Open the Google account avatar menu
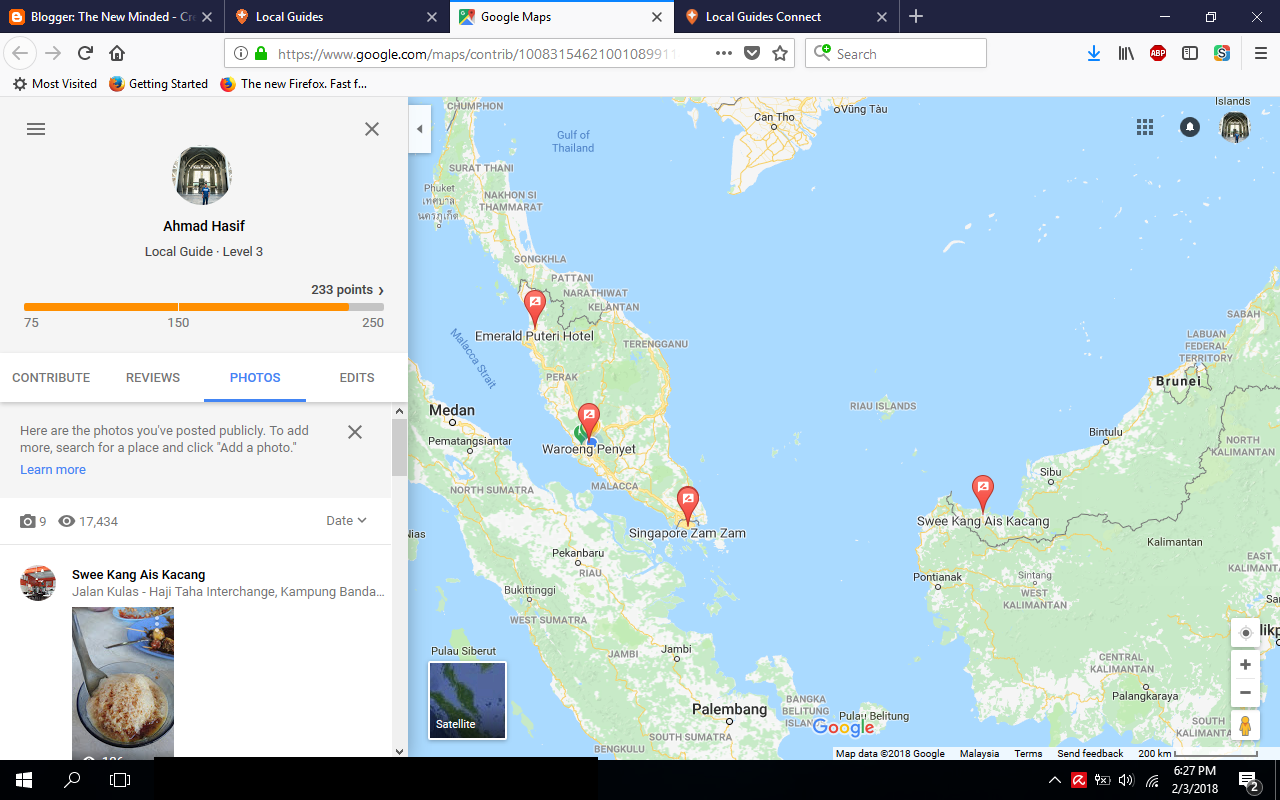1280x800 pixels. (x=1236, y=127)
